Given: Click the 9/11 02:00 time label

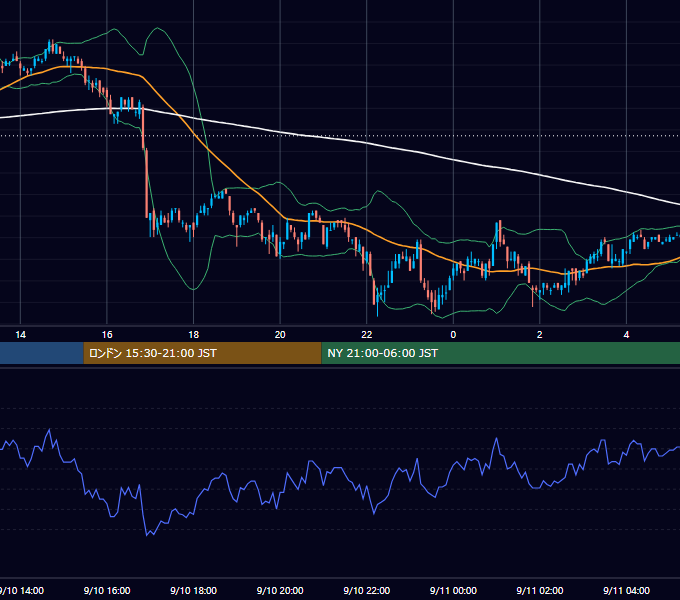Looking at the screenshot, I should click(x=539, y=590).
